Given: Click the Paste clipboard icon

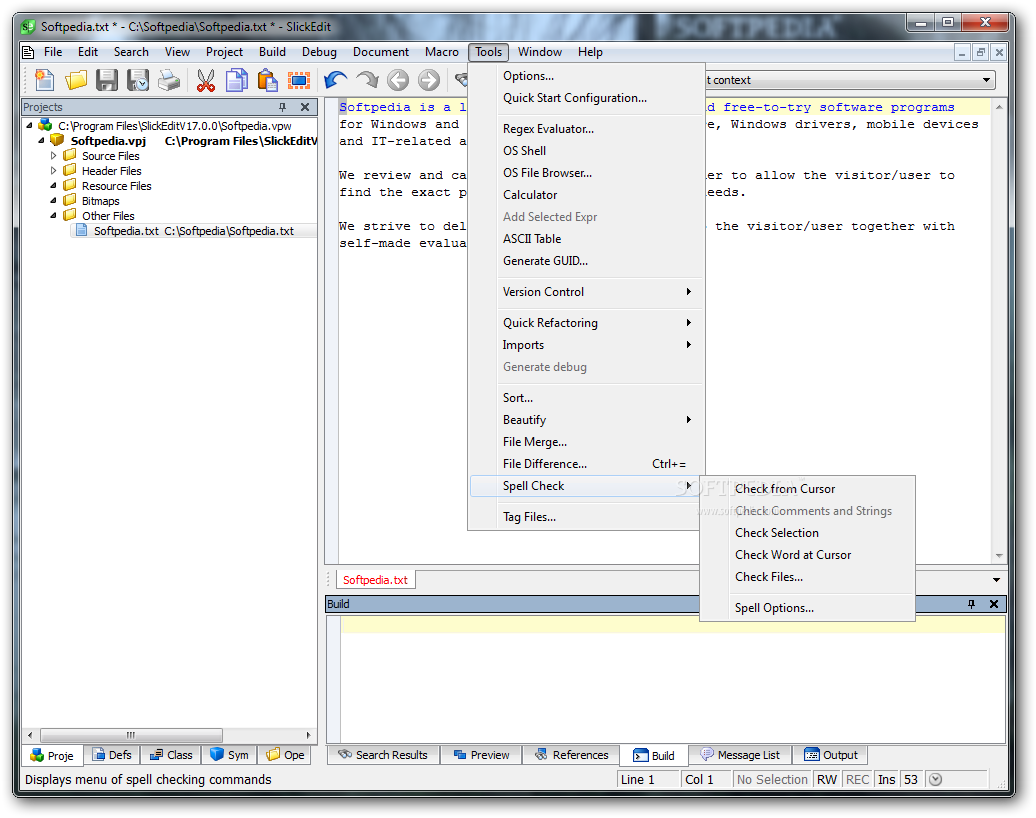Looking at the screenshot, I should [268, 80].
